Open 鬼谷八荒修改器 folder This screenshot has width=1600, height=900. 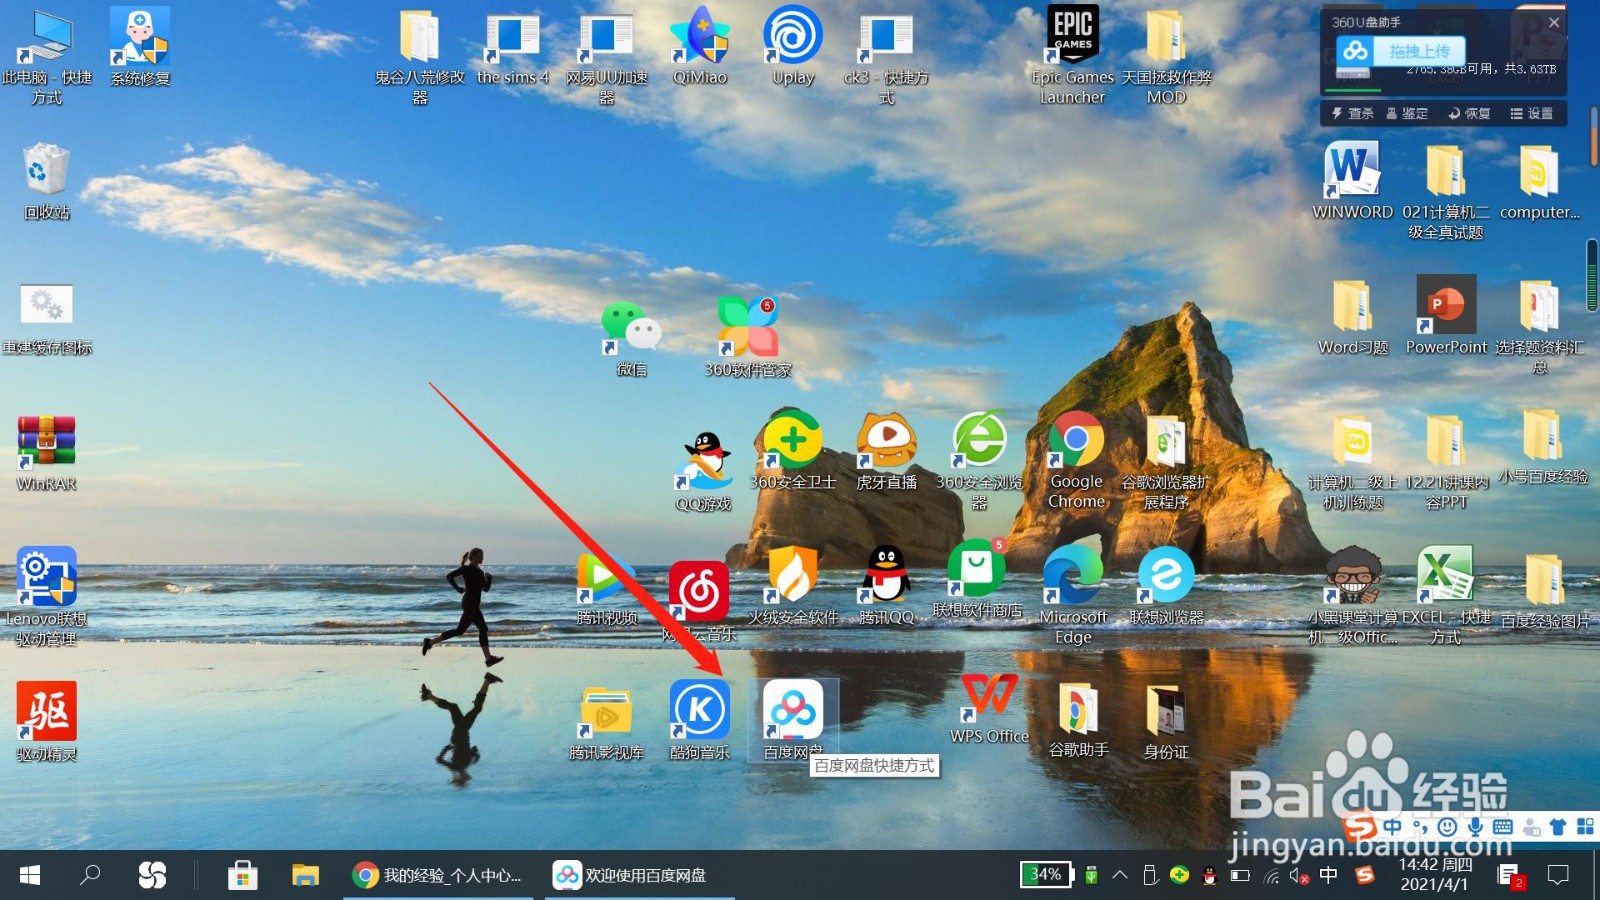[420, 58]
